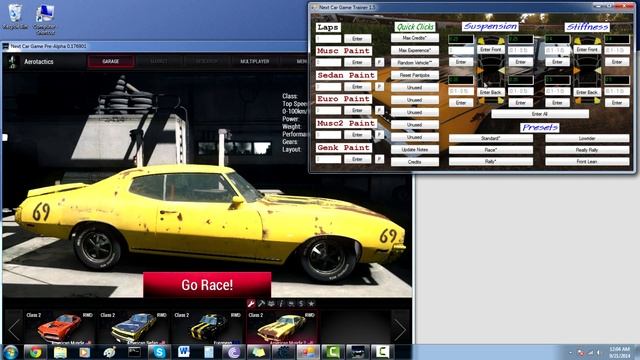Viewport: 640px width, 360px height.
Task: Apply the Rally preset
Action: click(x=491, y=161)
